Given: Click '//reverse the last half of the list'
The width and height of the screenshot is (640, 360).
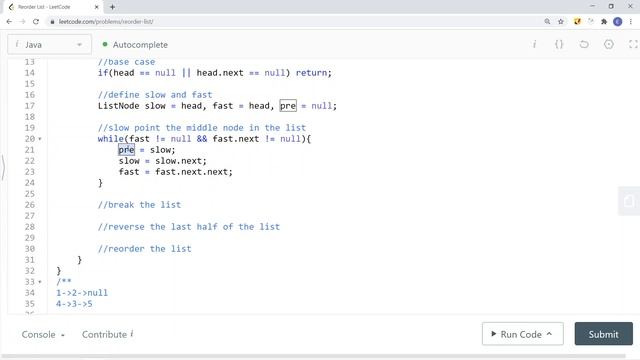Looking at the screenshot, I should point(189,227).
